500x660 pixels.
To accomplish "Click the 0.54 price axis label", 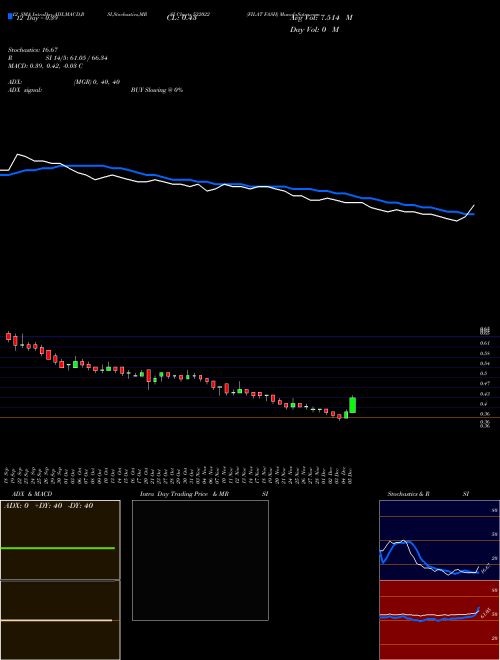I will (x=484, y=363).
